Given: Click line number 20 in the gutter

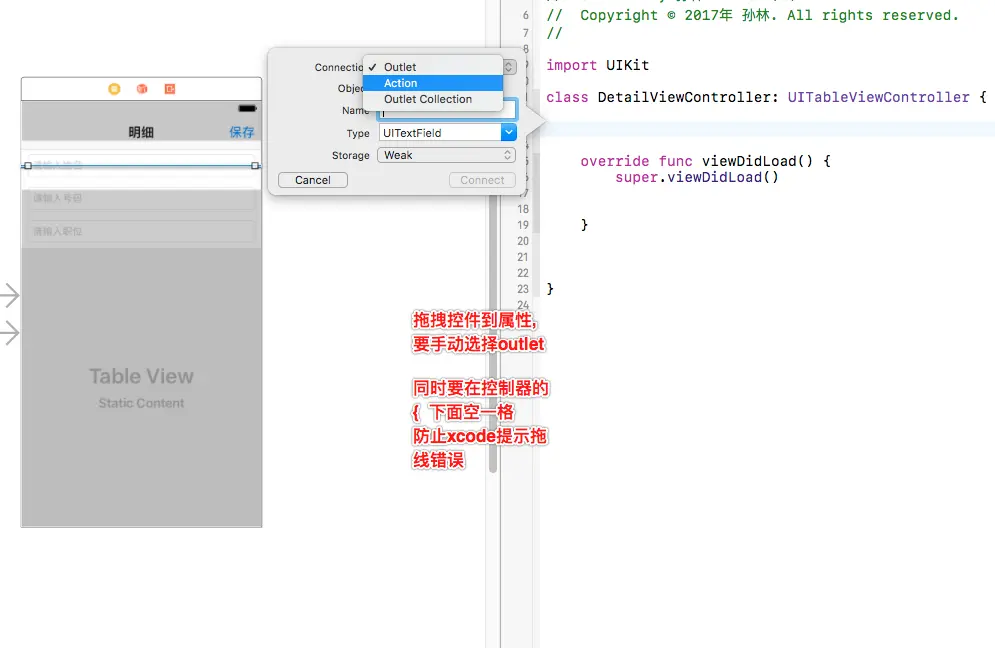Looking at the screenshot, I should click(x=523, y=241).
